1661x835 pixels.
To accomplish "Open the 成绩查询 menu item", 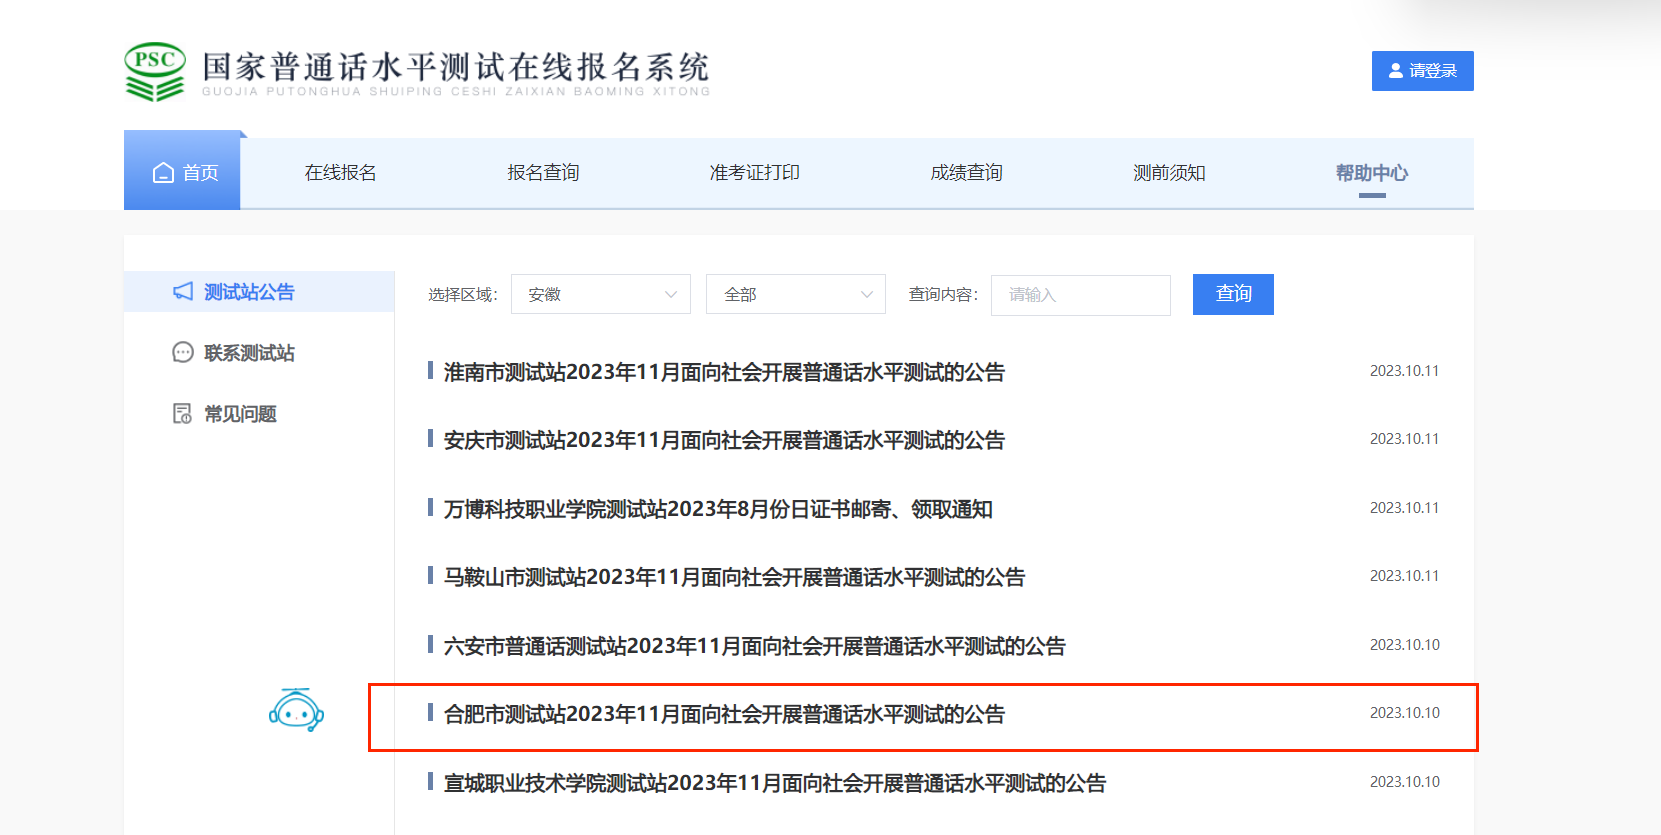I will coord(966,173).
